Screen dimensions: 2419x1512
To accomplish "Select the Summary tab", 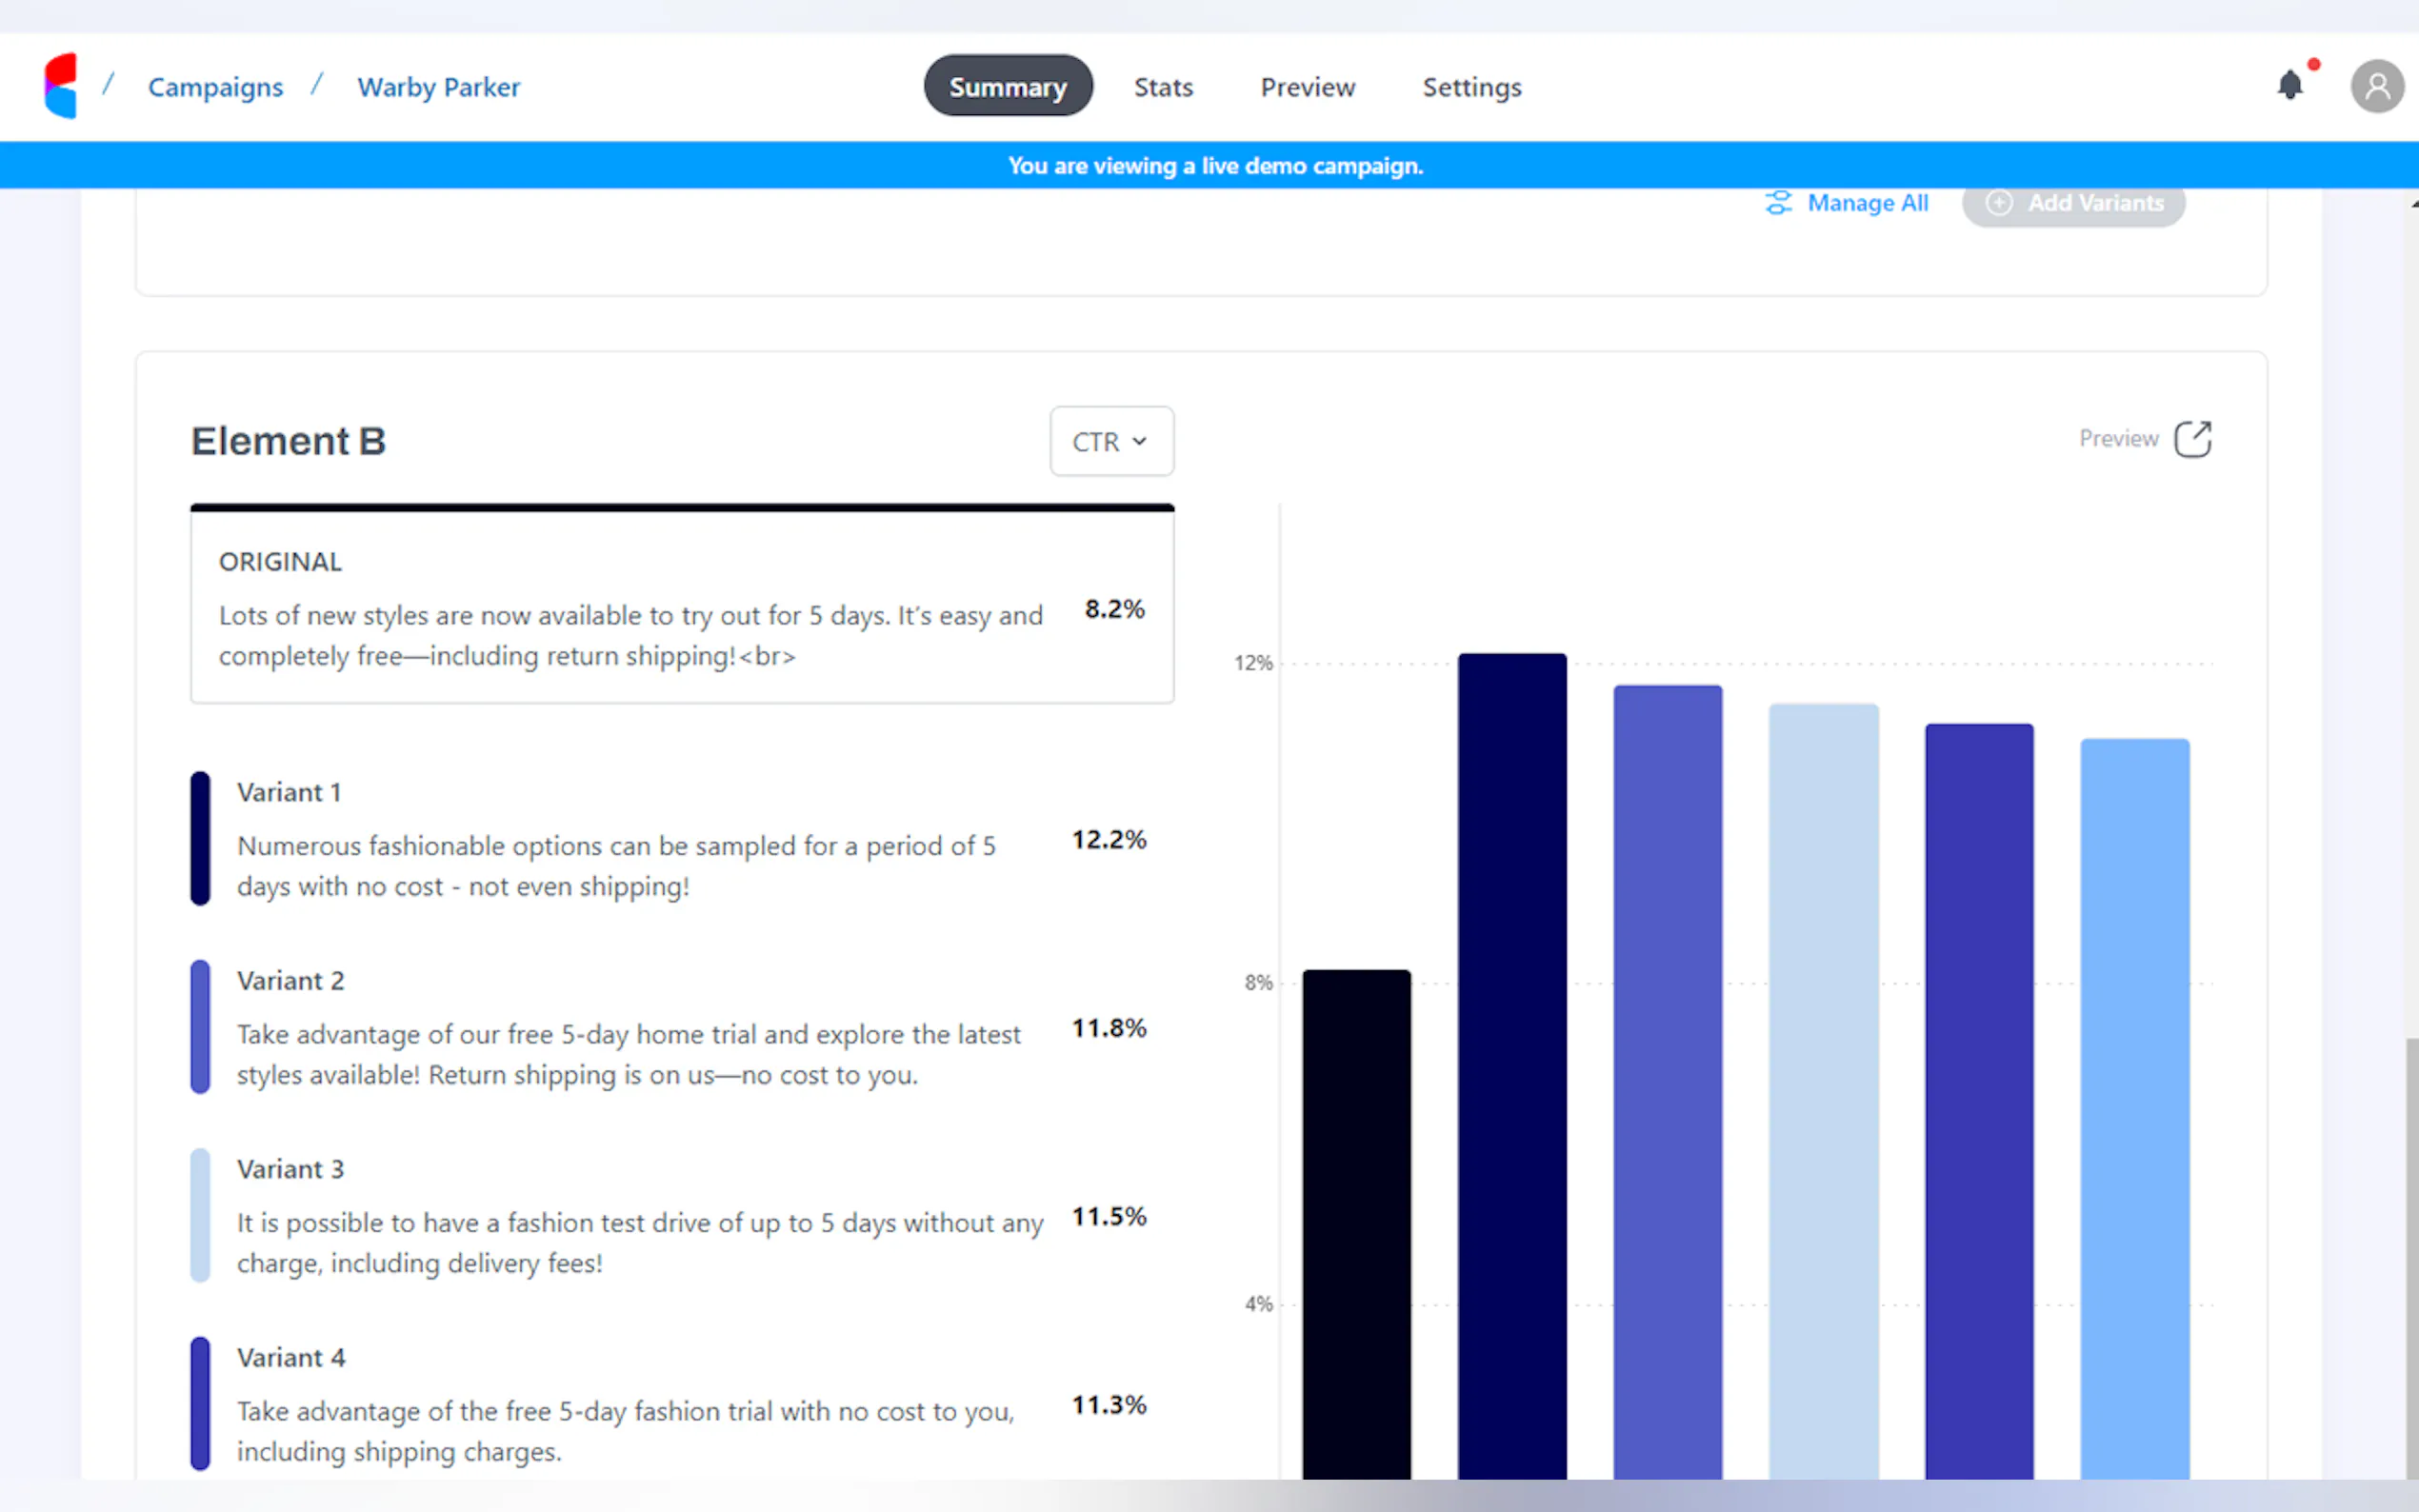I will pyautogui.click(x=1007, y=87).
